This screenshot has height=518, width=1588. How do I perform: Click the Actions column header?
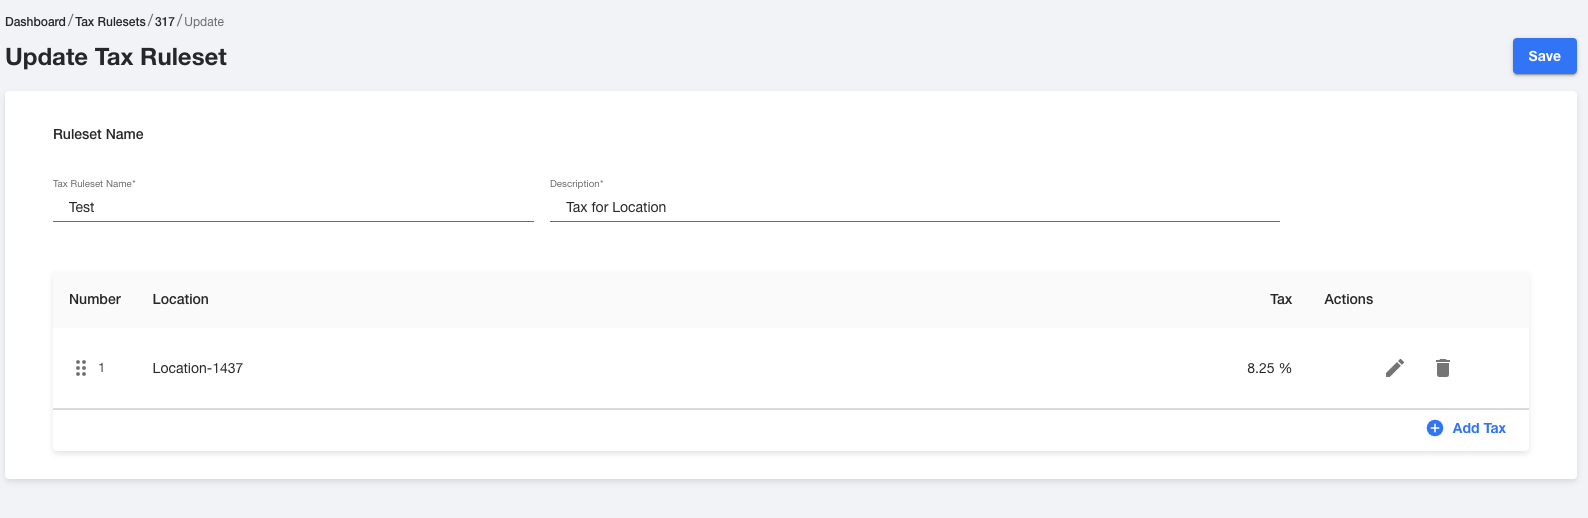coord(1348,299)
